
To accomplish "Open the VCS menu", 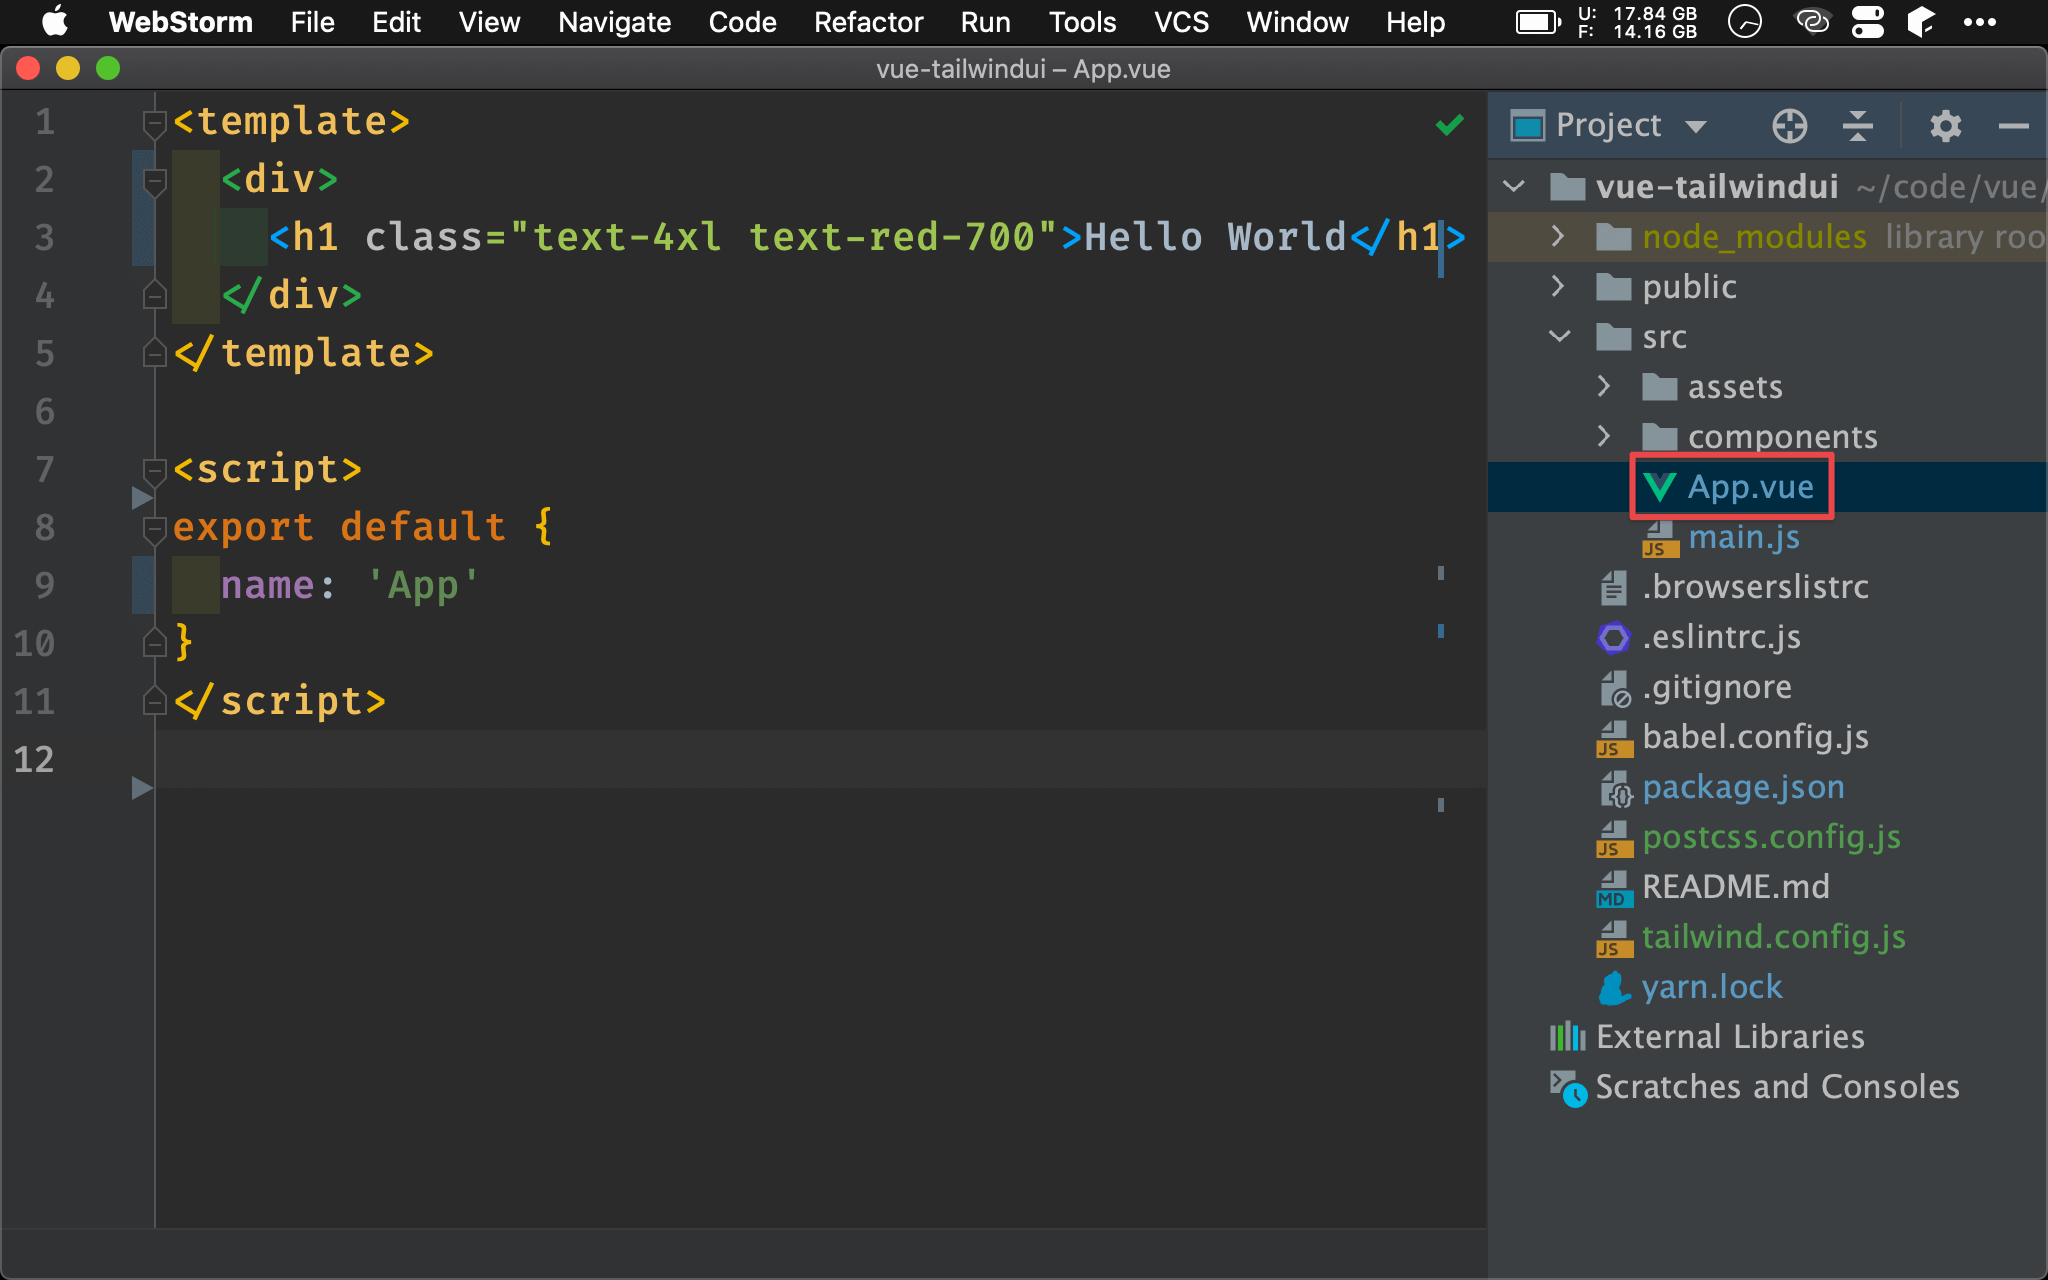I will point(1181,22).
